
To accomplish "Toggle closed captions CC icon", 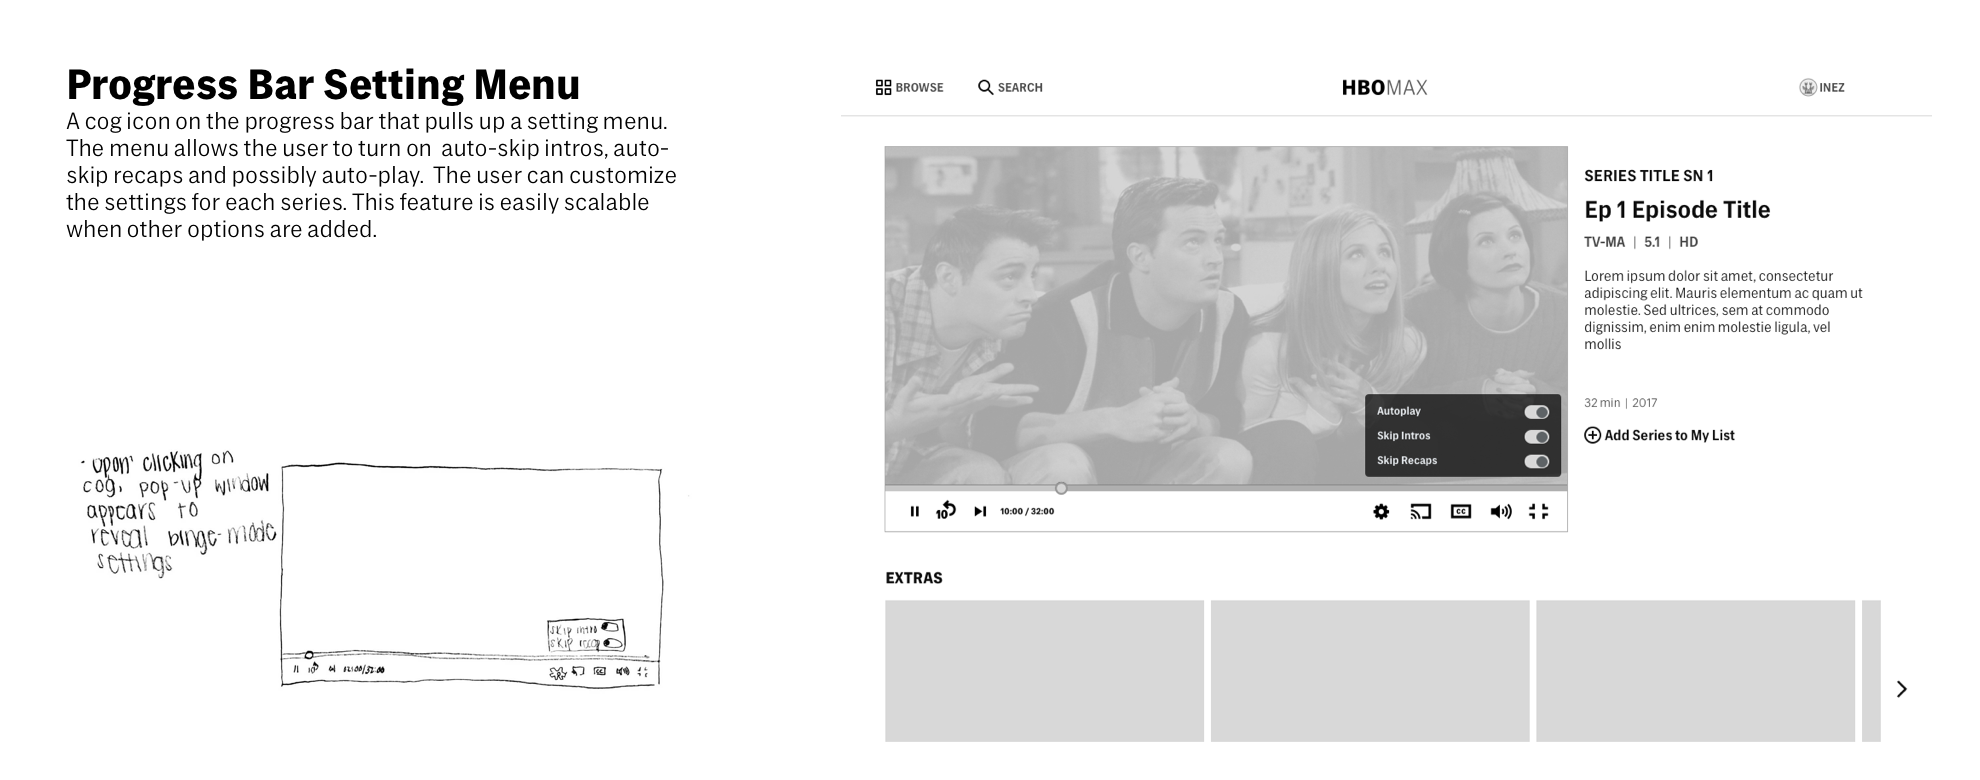I will (x=1461, y=512).
